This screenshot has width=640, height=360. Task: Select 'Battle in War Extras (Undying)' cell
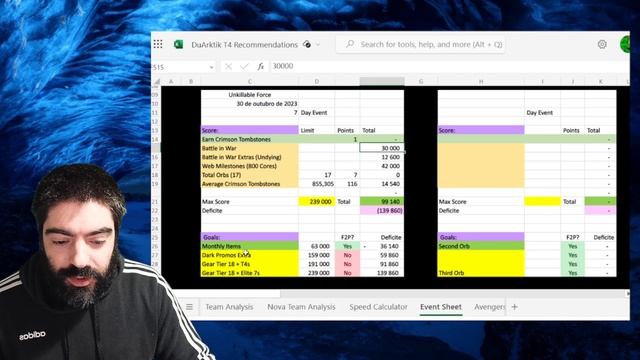(x=250, y=157)
